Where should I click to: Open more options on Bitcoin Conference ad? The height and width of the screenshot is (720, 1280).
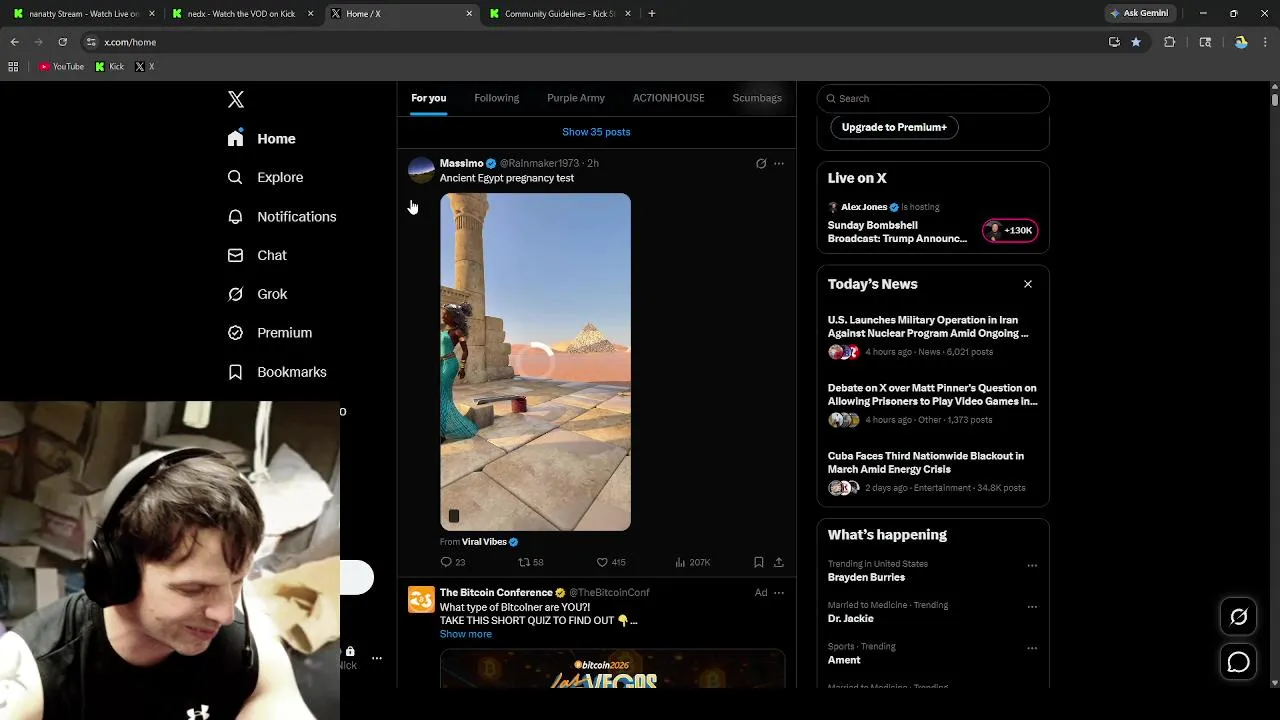point(779,593)
